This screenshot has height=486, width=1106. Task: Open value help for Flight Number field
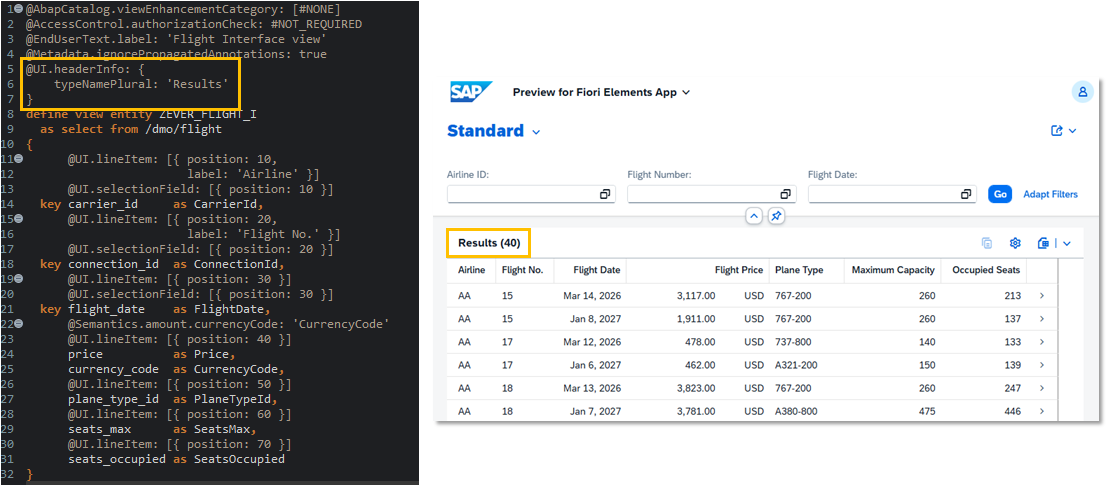pyautogui.click(x=785, y=194)
